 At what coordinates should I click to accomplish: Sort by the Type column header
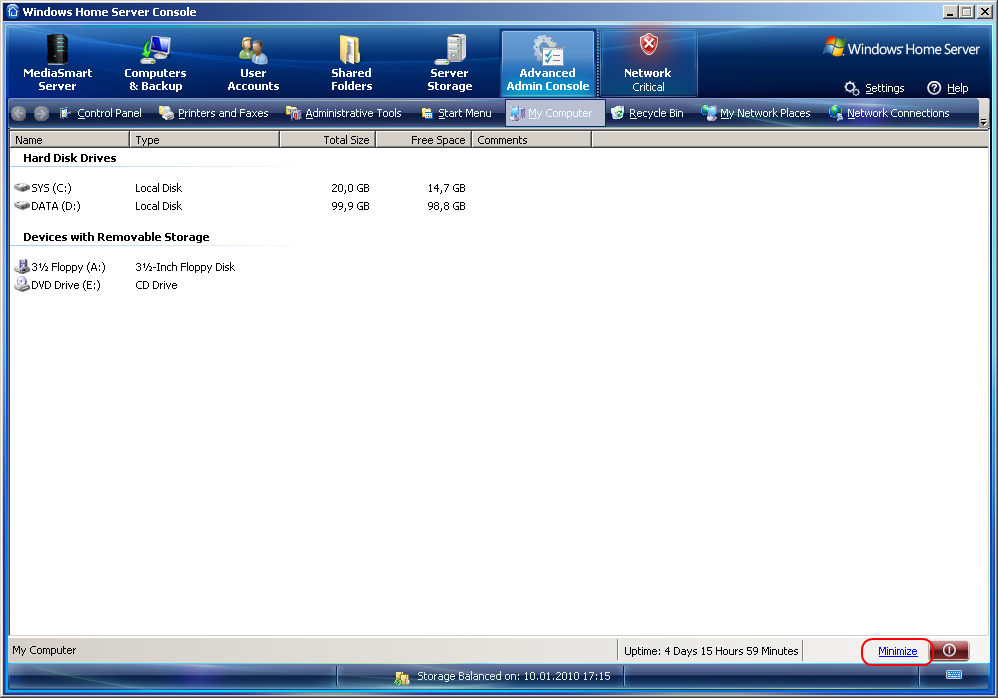tap(205, 139)
